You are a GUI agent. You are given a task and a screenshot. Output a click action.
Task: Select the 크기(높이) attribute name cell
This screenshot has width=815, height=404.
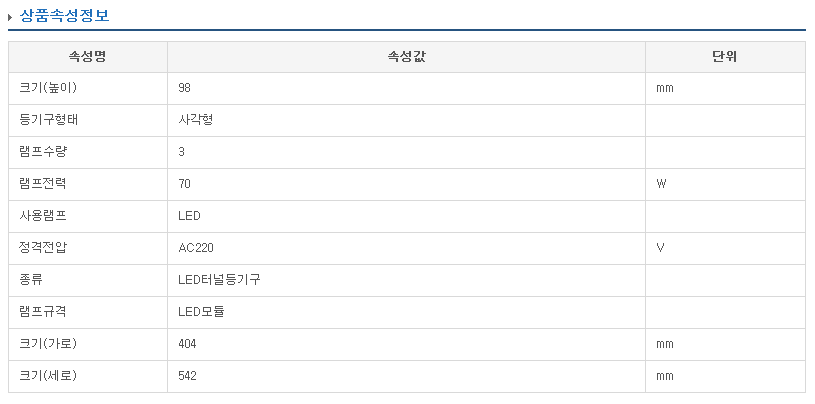[48, 88]
